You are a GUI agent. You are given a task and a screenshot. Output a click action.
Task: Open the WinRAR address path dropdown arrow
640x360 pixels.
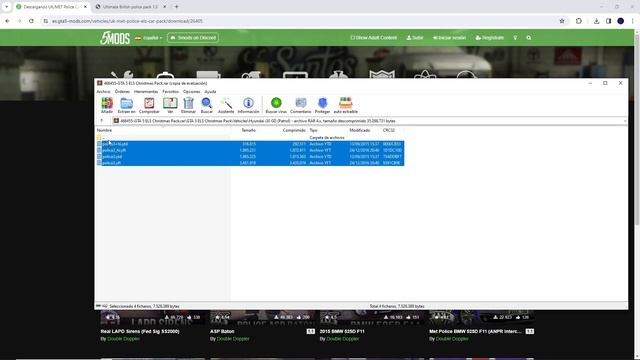[x=624, y=121]
